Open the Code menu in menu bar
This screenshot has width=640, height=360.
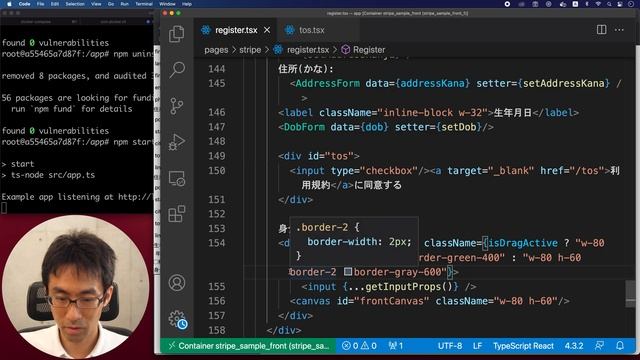pyautogui.click(x=24, y=4)
